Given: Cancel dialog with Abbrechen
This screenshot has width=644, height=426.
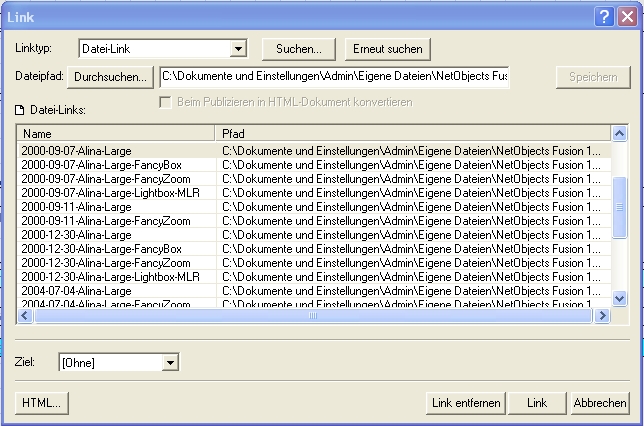Looking at the screenshot, I should coord(600,402).
